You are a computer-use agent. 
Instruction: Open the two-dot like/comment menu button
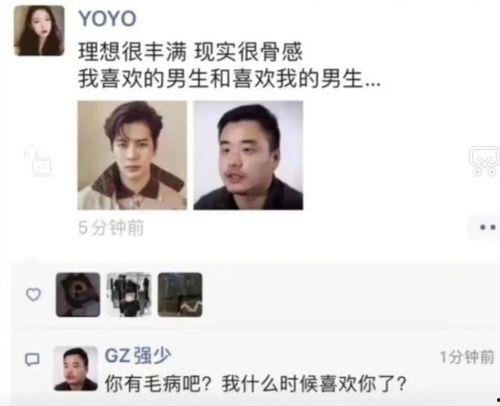(x=487, y=228)
